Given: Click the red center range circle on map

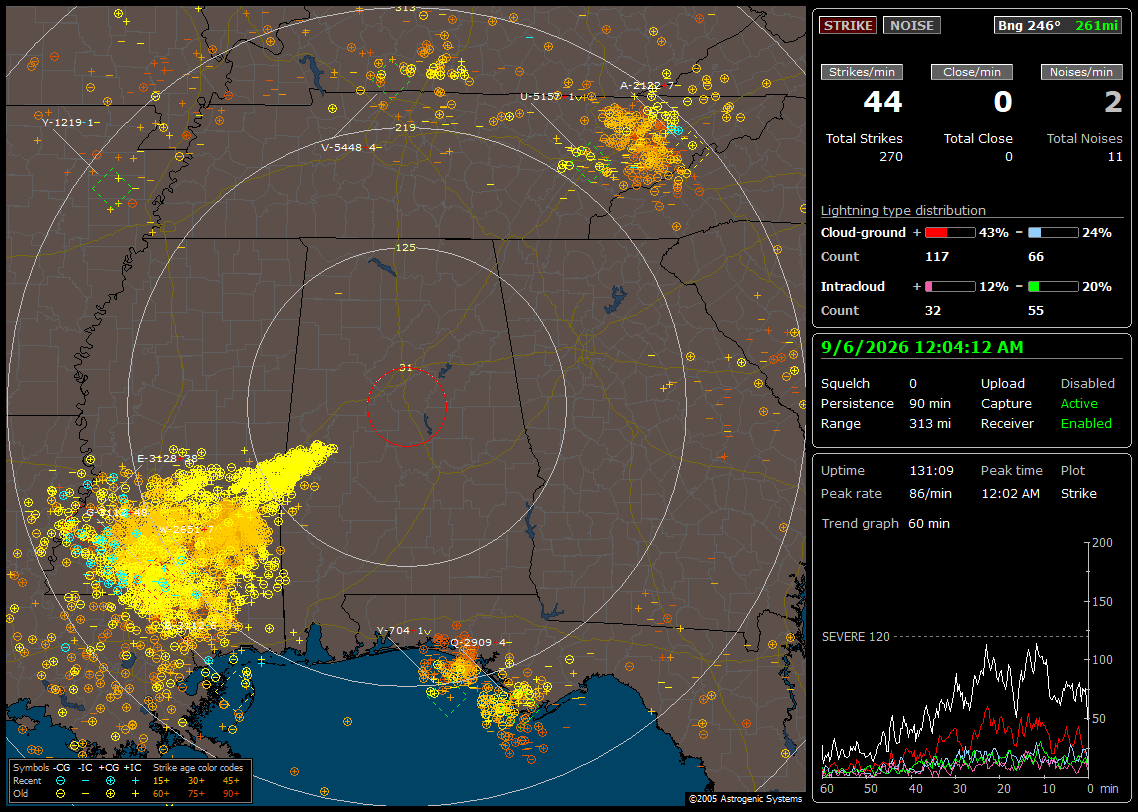Looking at the screenshot, I should 406,407.
